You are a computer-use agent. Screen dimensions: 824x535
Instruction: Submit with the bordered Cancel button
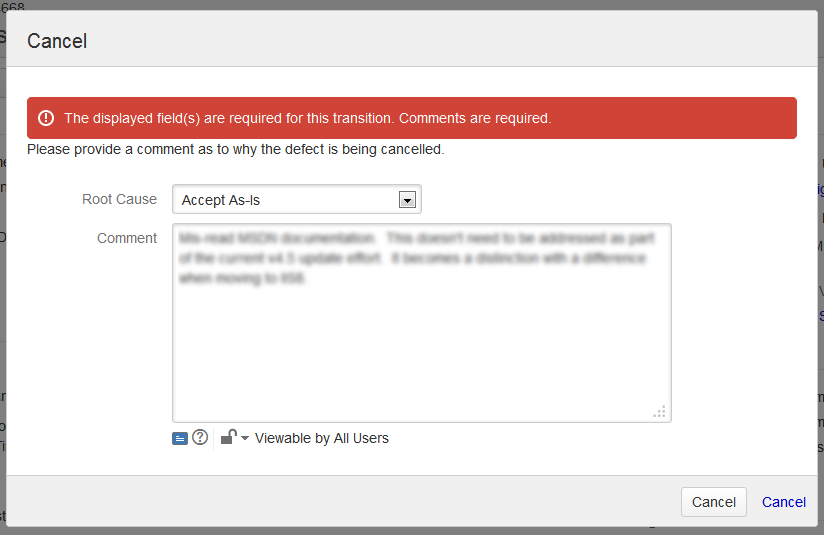pos(714,502)
